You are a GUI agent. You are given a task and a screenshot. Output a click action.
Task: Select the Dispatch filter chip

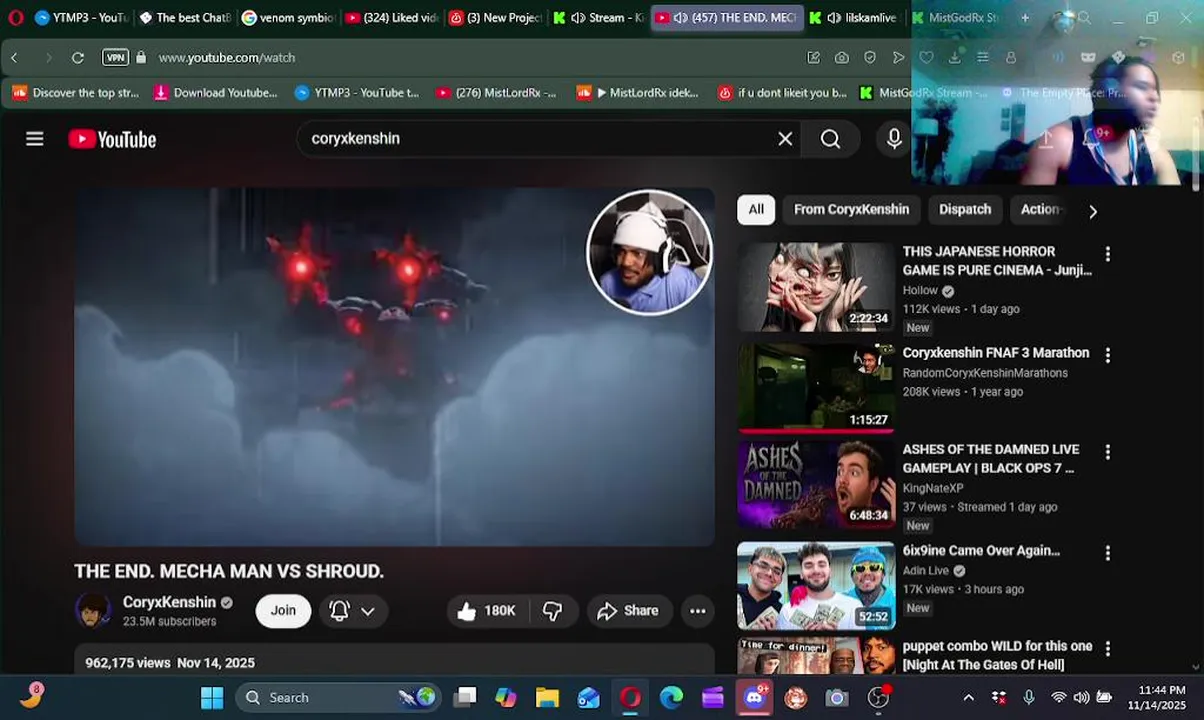965,209
